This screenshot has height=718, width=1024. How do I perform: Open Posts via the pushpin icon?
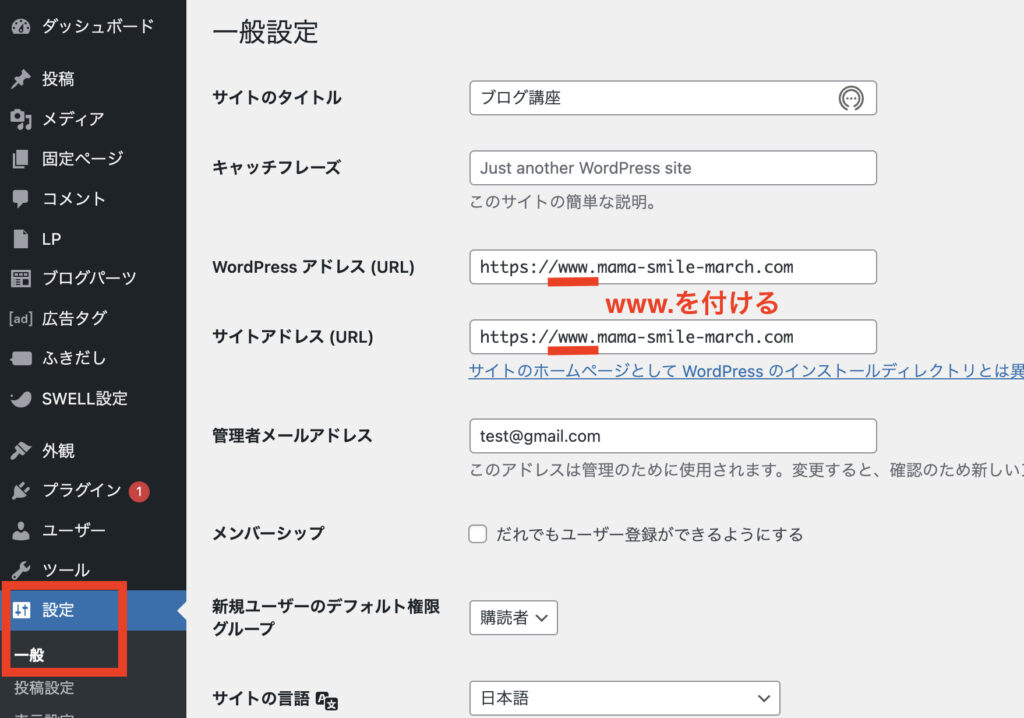(x=21, y=79)
